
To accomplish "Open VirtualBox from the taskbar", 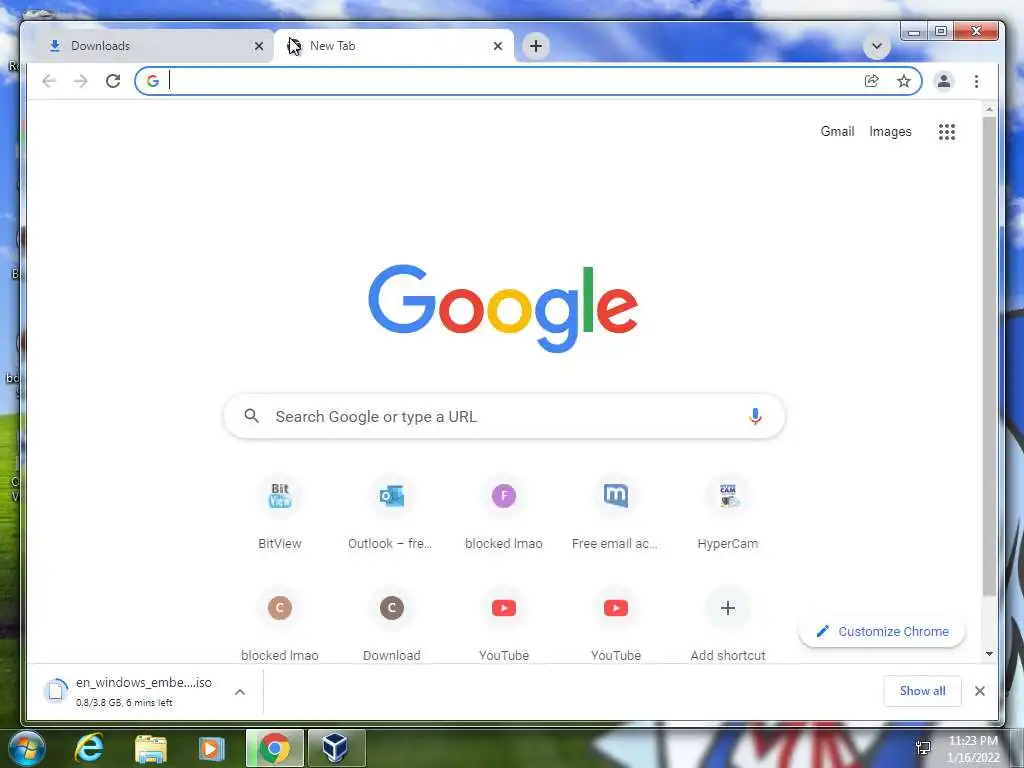I will pos(336,748).
